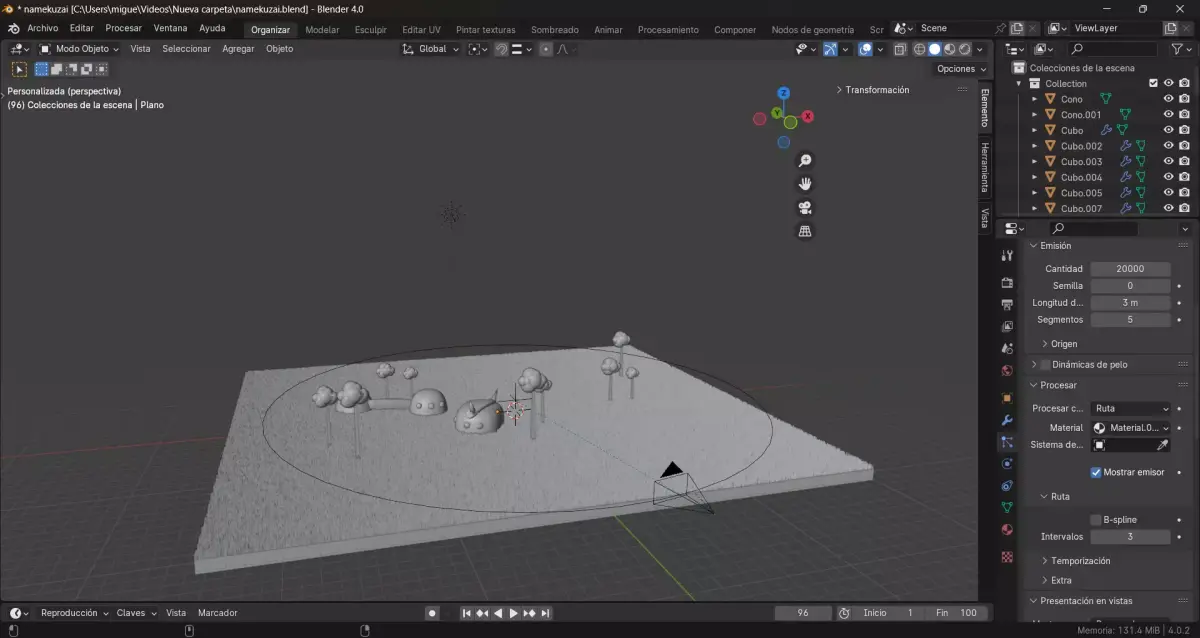Click the Cantidad 20000 value field

coord(1130,268)
